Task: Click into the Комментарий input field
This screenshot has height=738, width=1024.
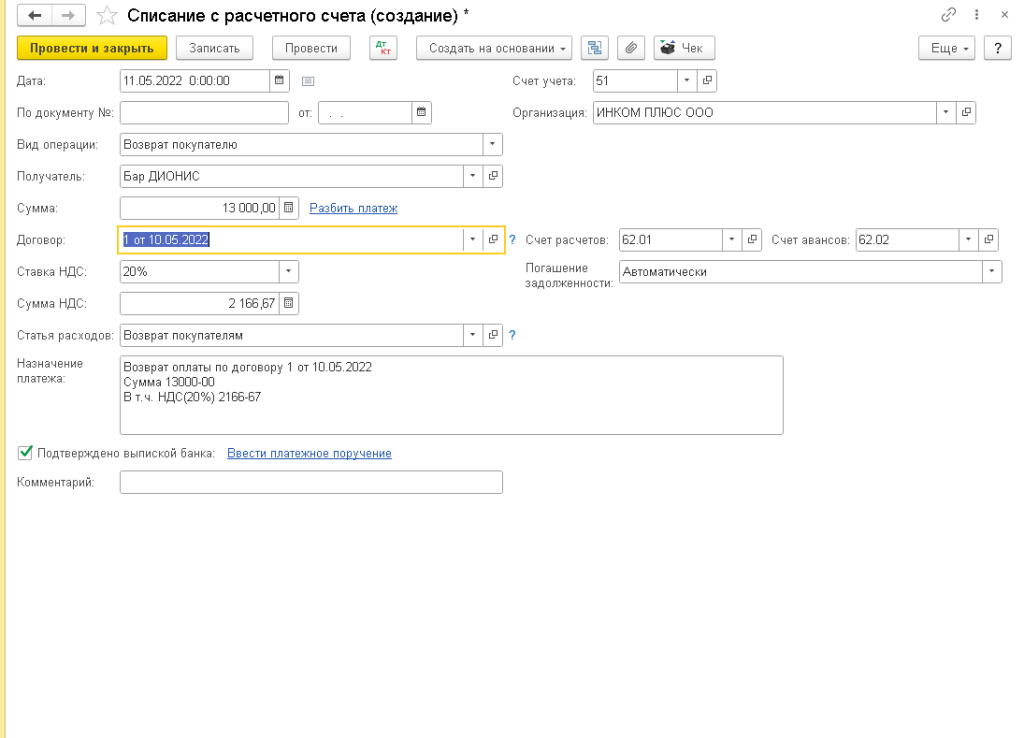Action: (x=310, y=483)
